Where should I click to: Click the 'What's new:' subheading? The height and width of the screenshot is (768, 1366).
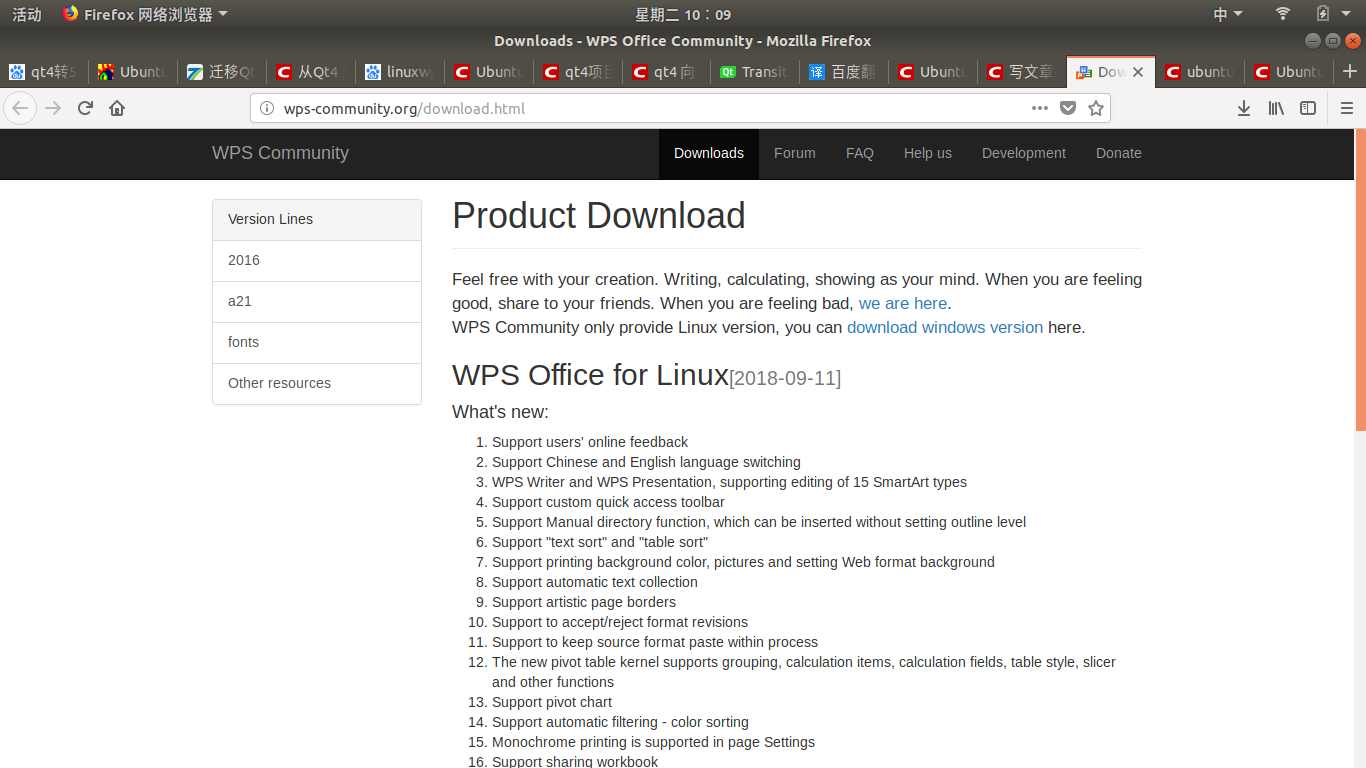[500, 412]
